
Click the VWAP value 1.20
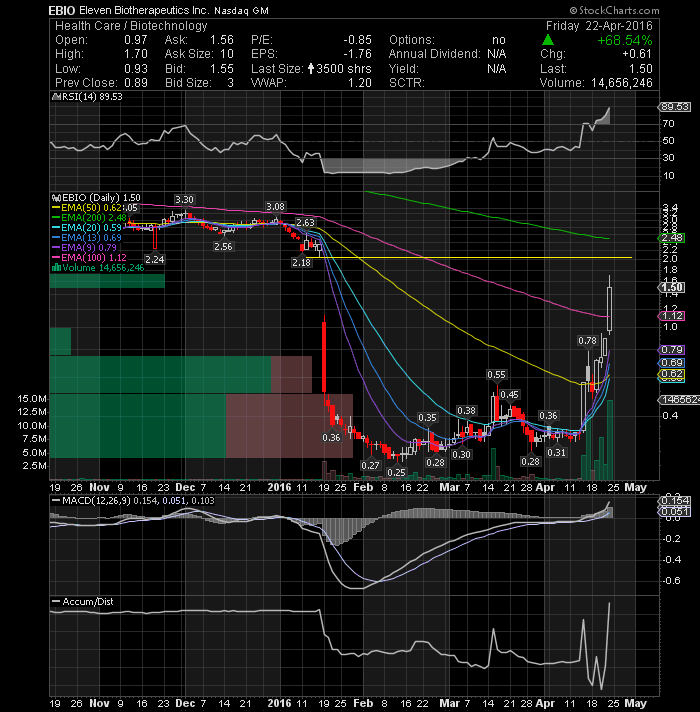click(360, 83)
